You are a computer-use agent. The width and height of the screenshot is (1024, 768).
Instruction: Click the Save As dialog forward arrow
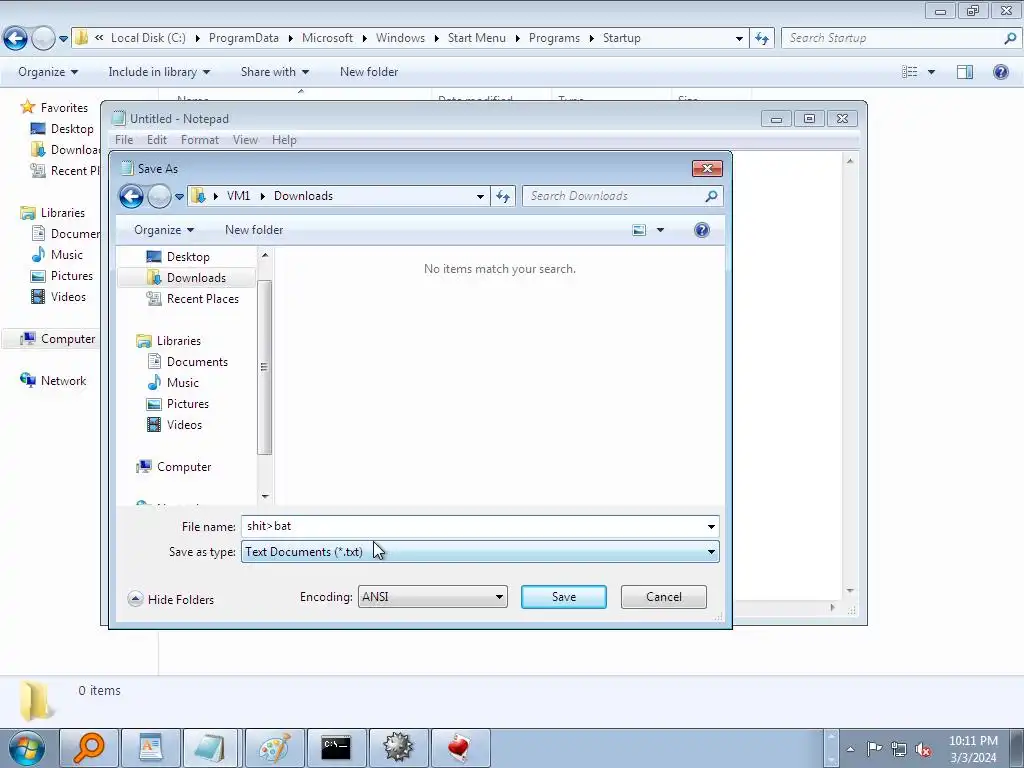coord(159,196)
